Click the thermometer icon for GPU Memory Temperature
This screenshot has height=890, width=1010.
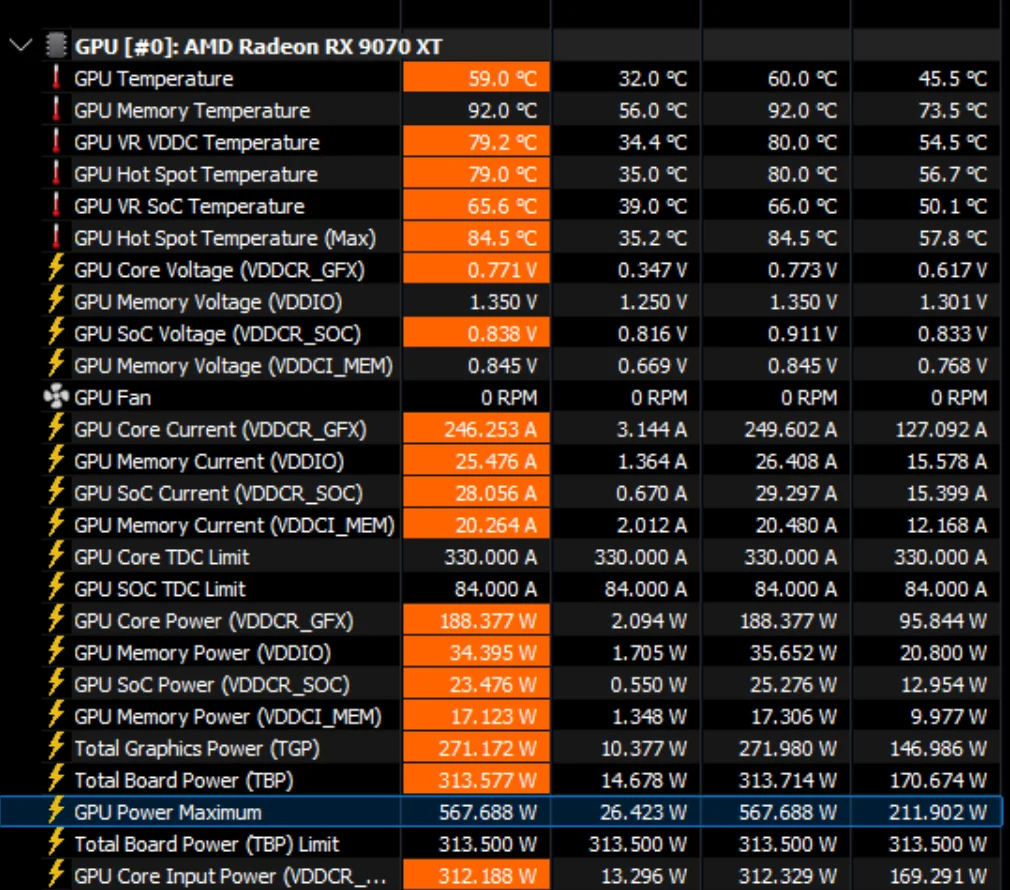click(x=56, y=109)
